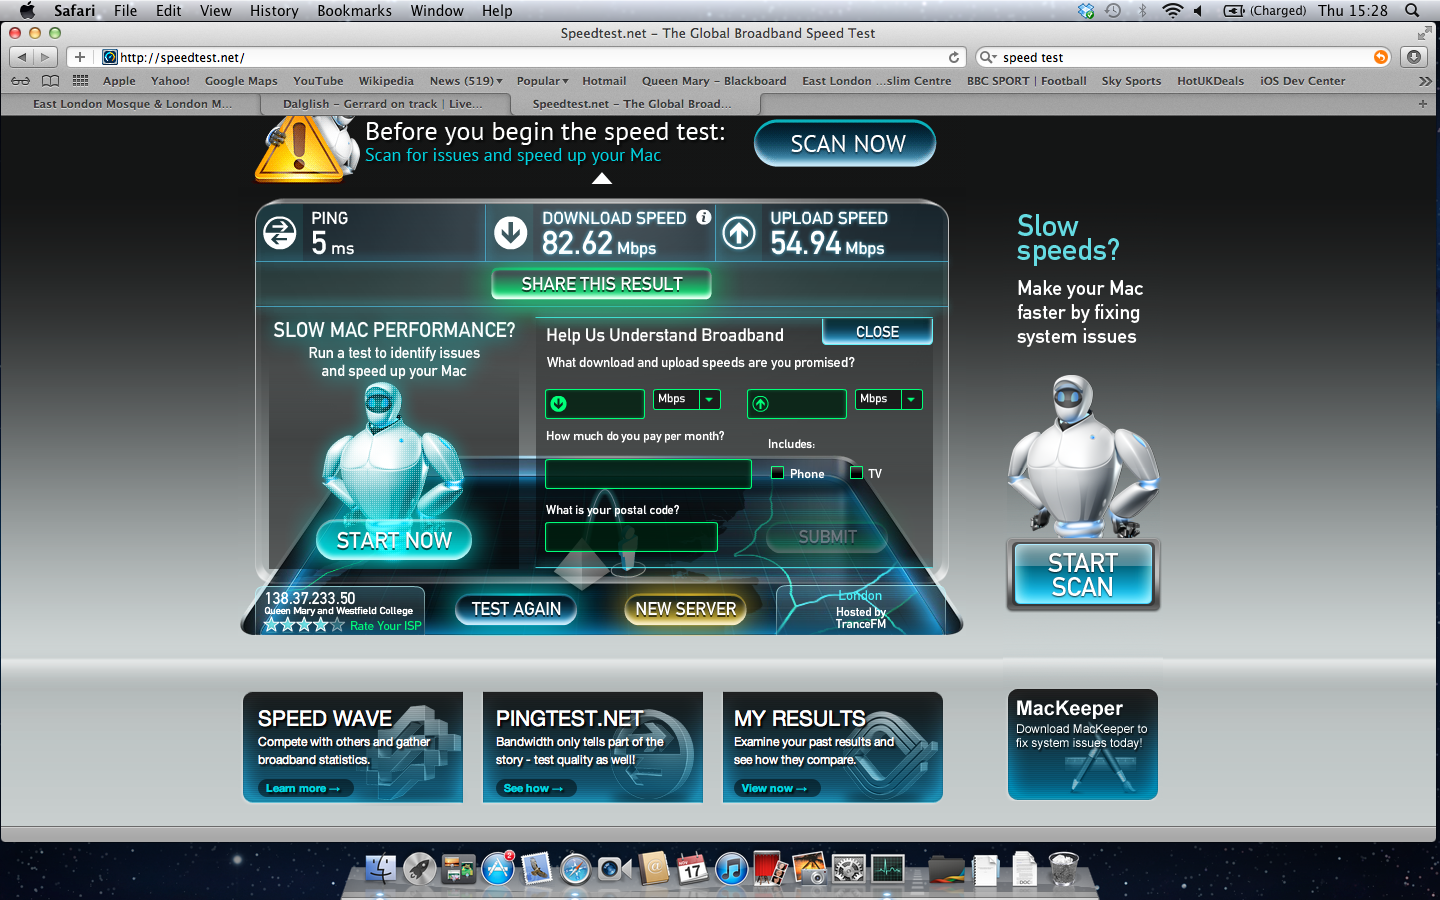This screenshot has width=1440, height=900.
Task: Open System Preferences in the Dock
Action: pos(849,868)
